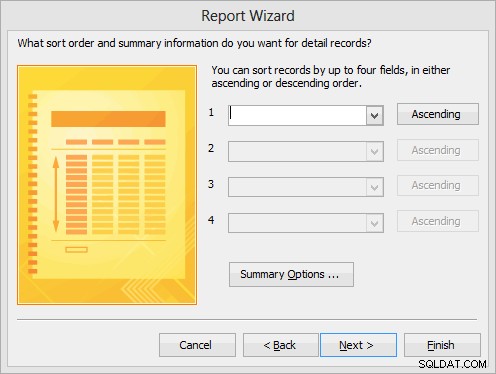Screen dimensions: 496x374
Task: Expand the second sort field dropdown arrow
Action: (x=374, y=152)
